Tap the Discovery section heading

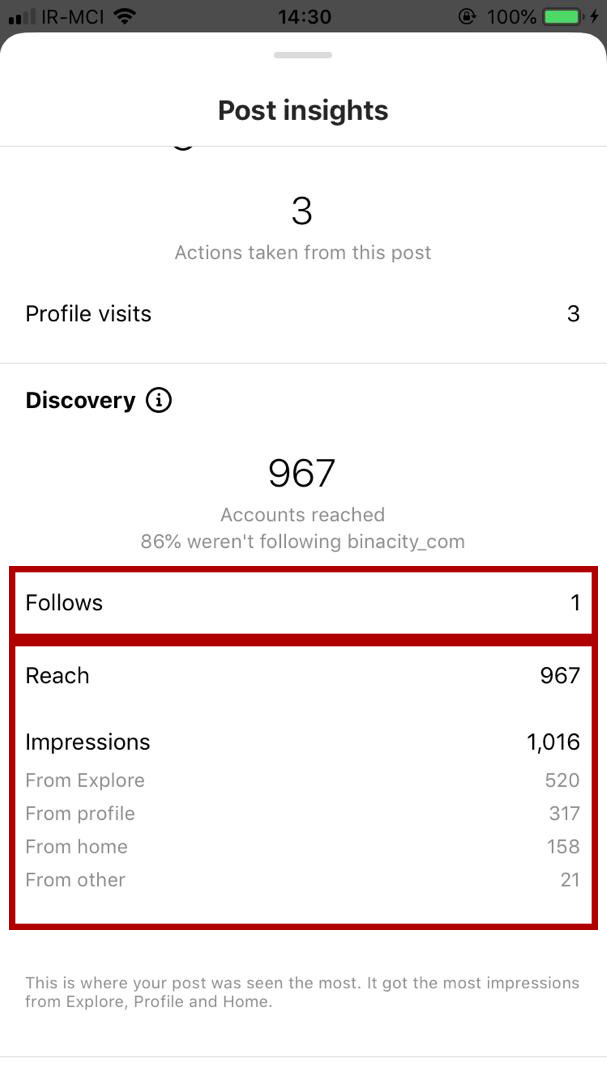tap(80, 400)
